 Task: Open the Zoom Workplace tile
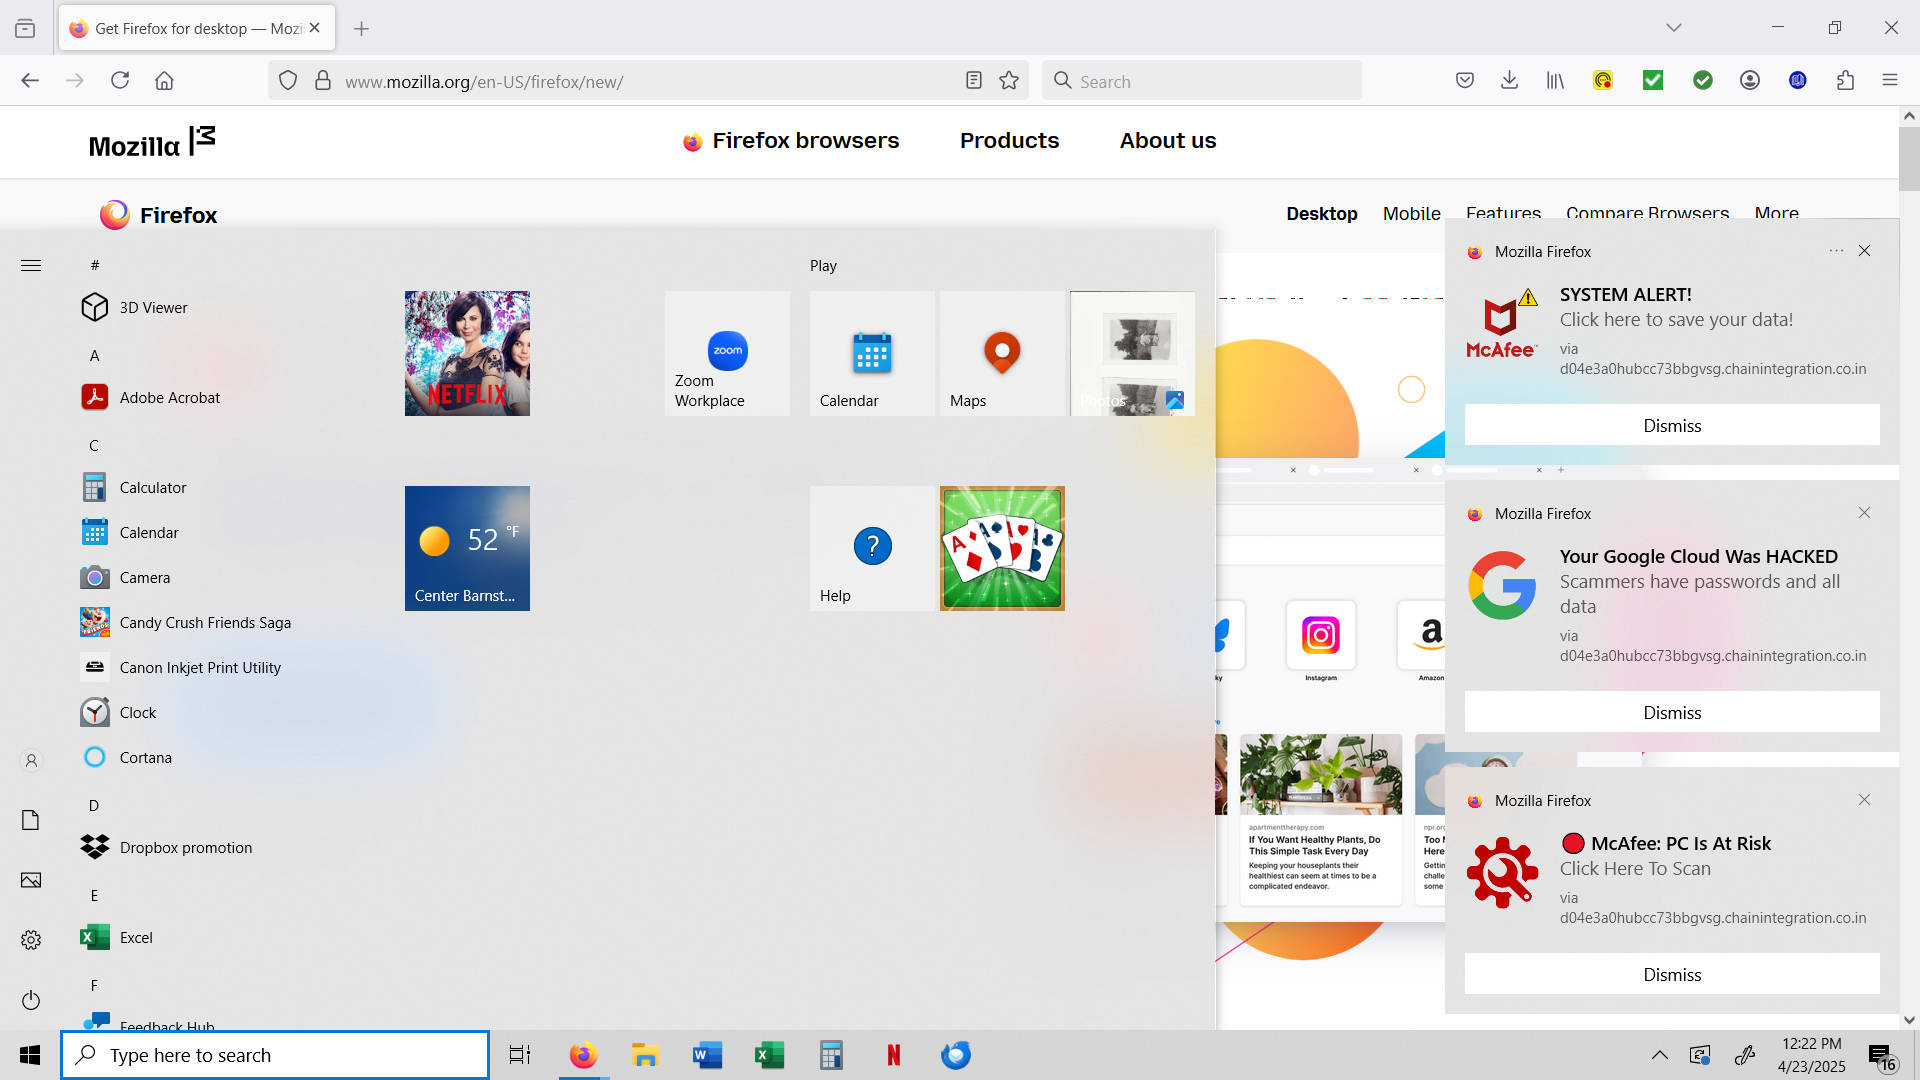pyautogui.click(x=727, y=353)
